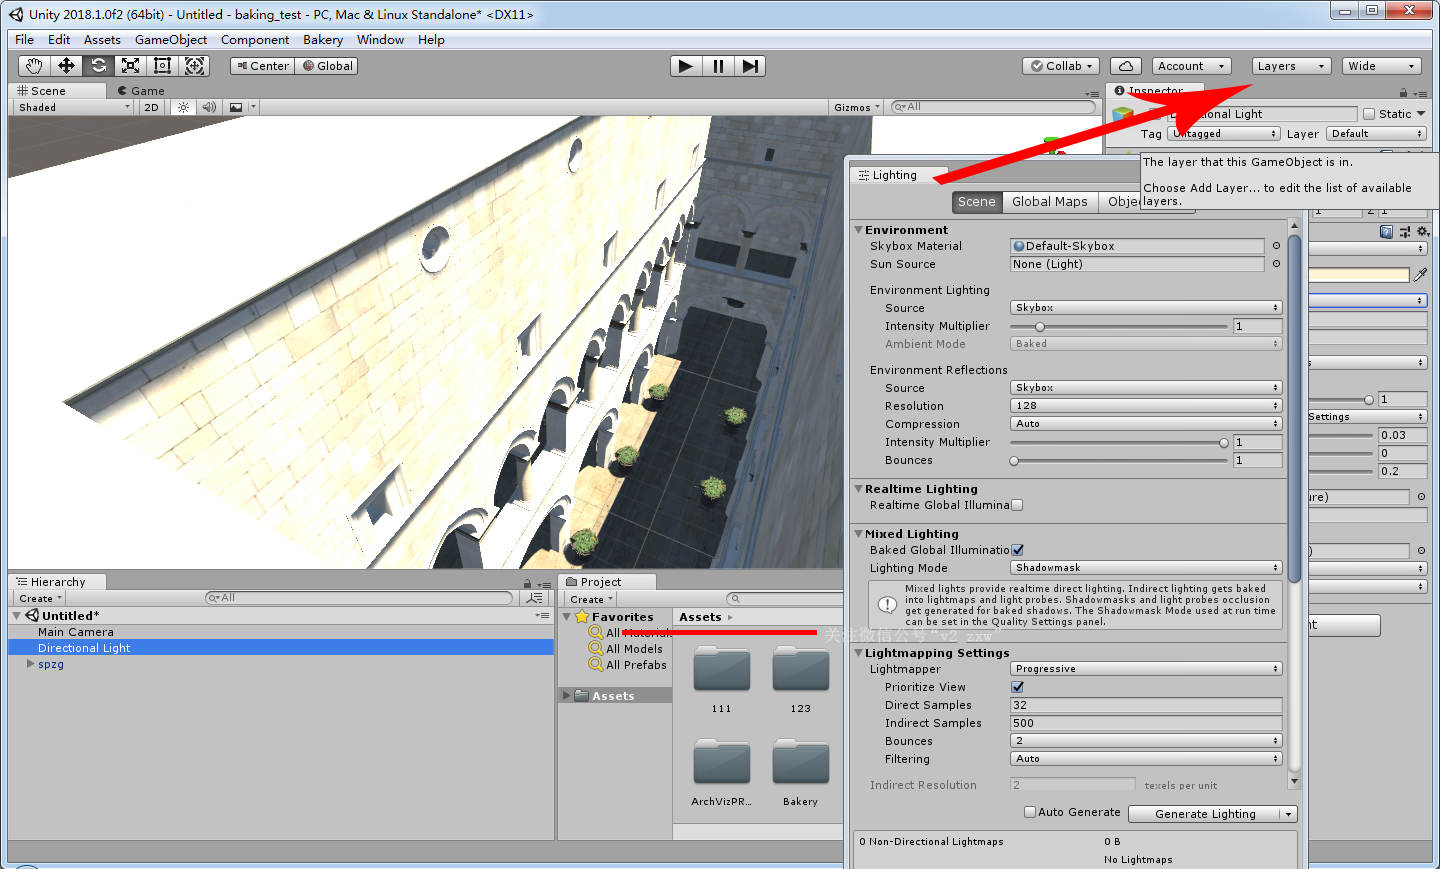The height and width of the screenshot is (869, 1440).
Task: Select the Hand tool in toolbar
Action: click(34, 66)
